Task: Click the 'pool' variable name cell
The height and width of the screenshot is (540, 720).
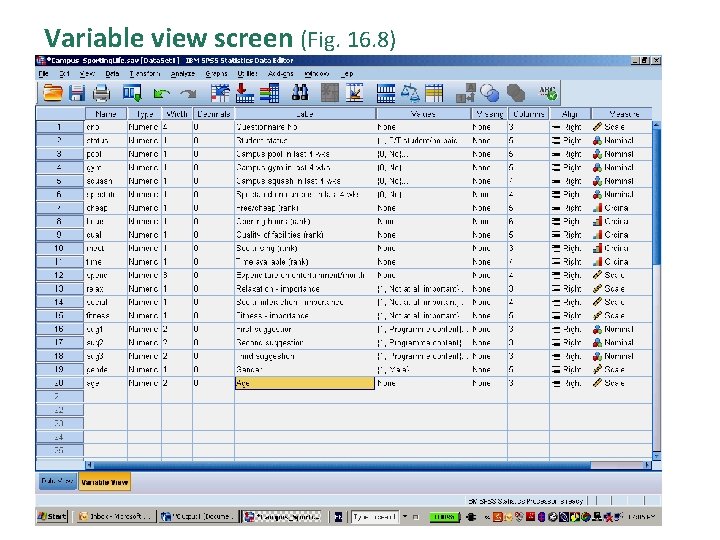Action: pos(106,154)
